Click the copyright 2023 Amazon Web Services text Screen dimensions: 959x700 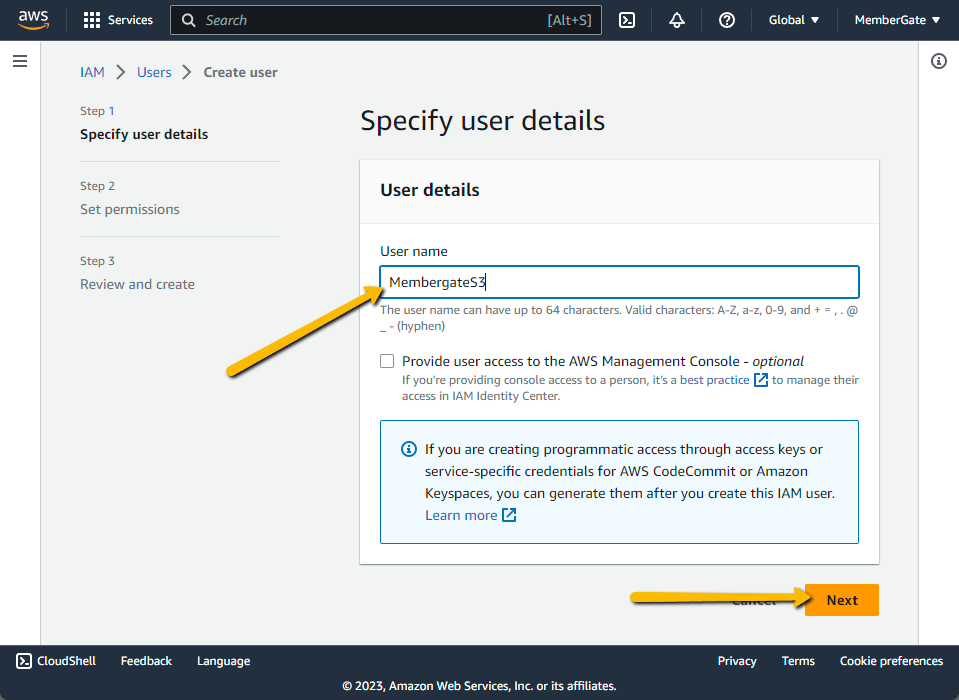[479, 686]
